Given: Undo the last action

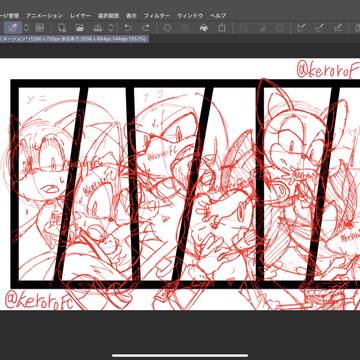Looking at the screenshot, I should pos(127,28).
